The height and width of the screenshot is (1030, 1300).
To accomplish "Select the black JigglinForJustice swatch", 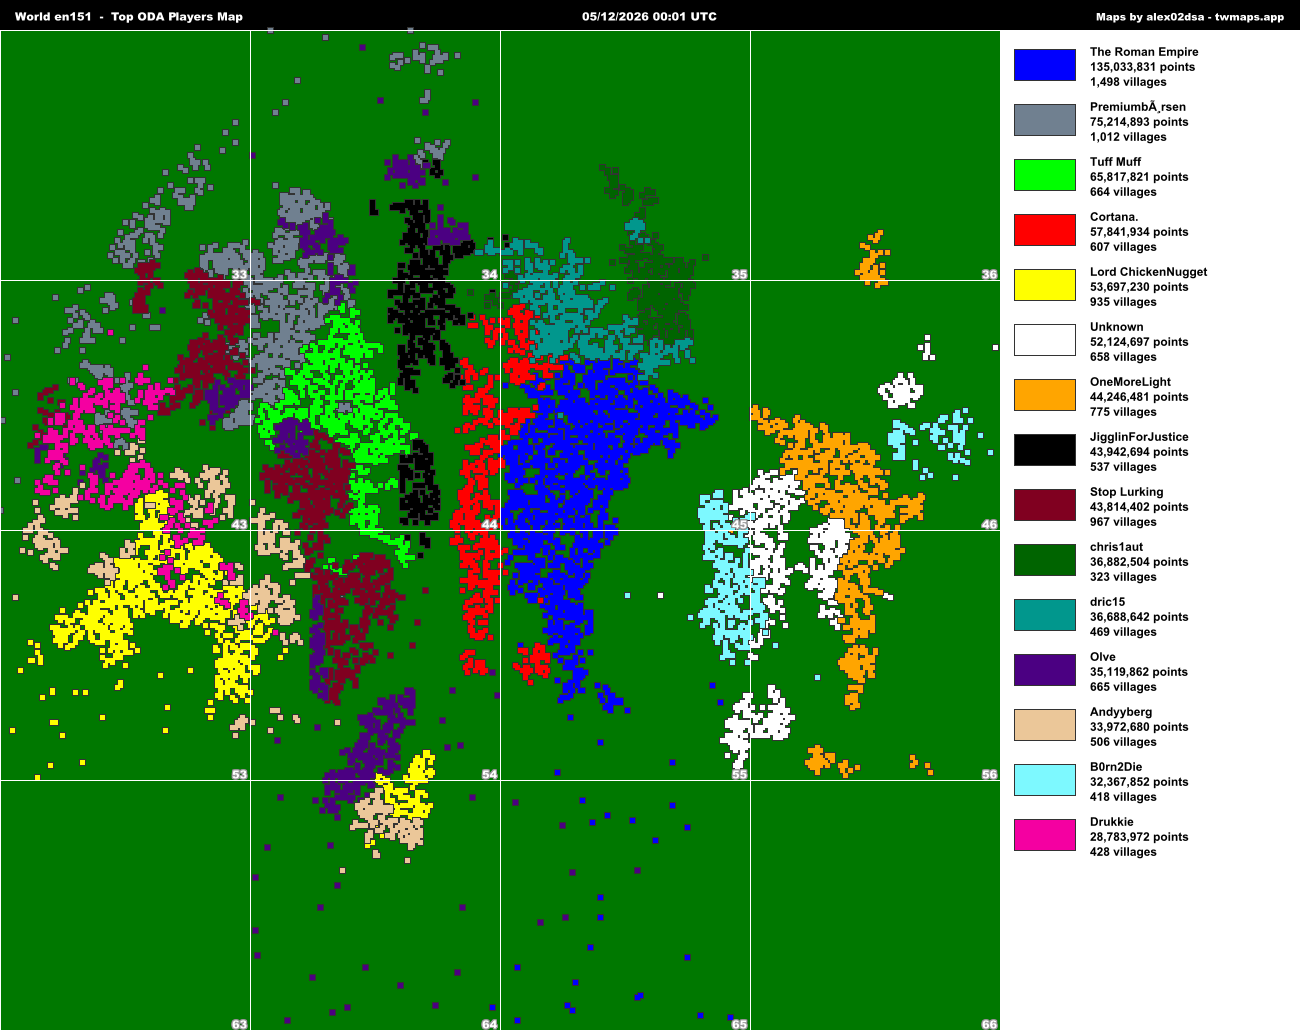I will (1045, 450).
